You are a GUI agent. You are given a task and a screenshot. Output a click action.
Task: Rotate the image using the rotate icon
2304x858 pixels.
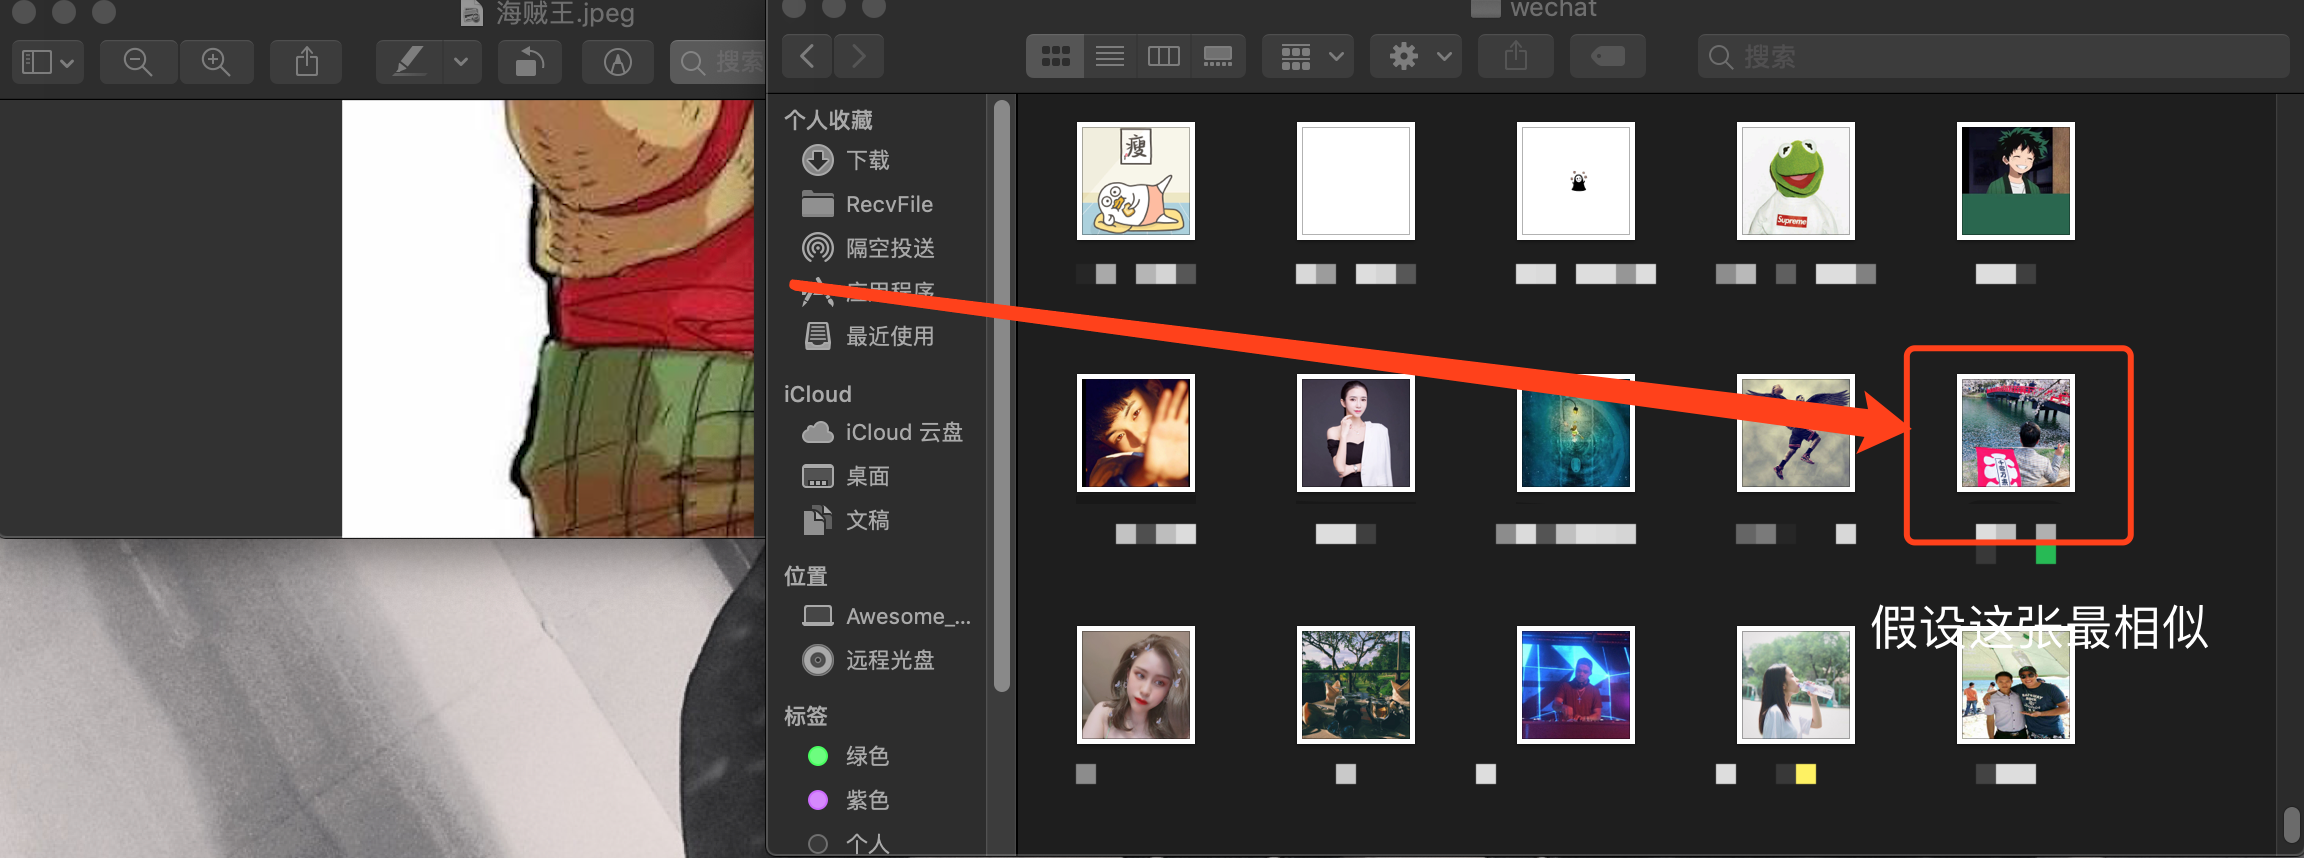529,62
